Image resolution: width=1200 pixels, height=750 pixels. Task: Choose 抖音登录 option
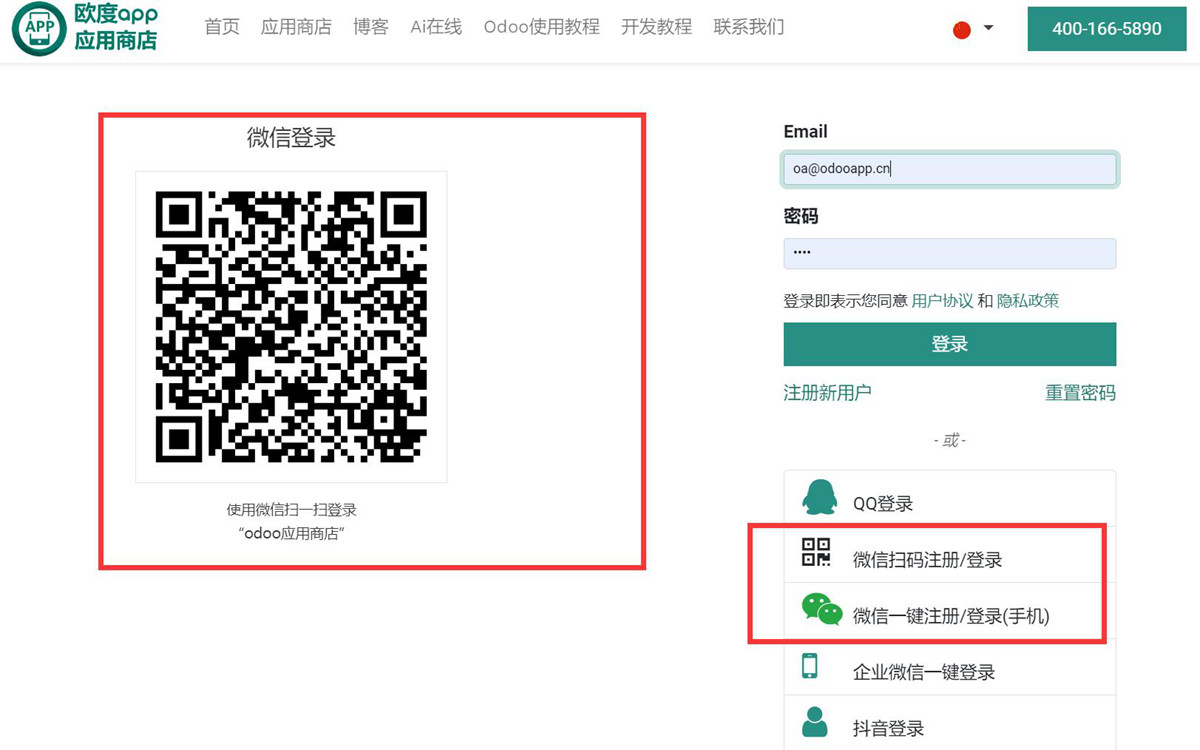(950, 723)
